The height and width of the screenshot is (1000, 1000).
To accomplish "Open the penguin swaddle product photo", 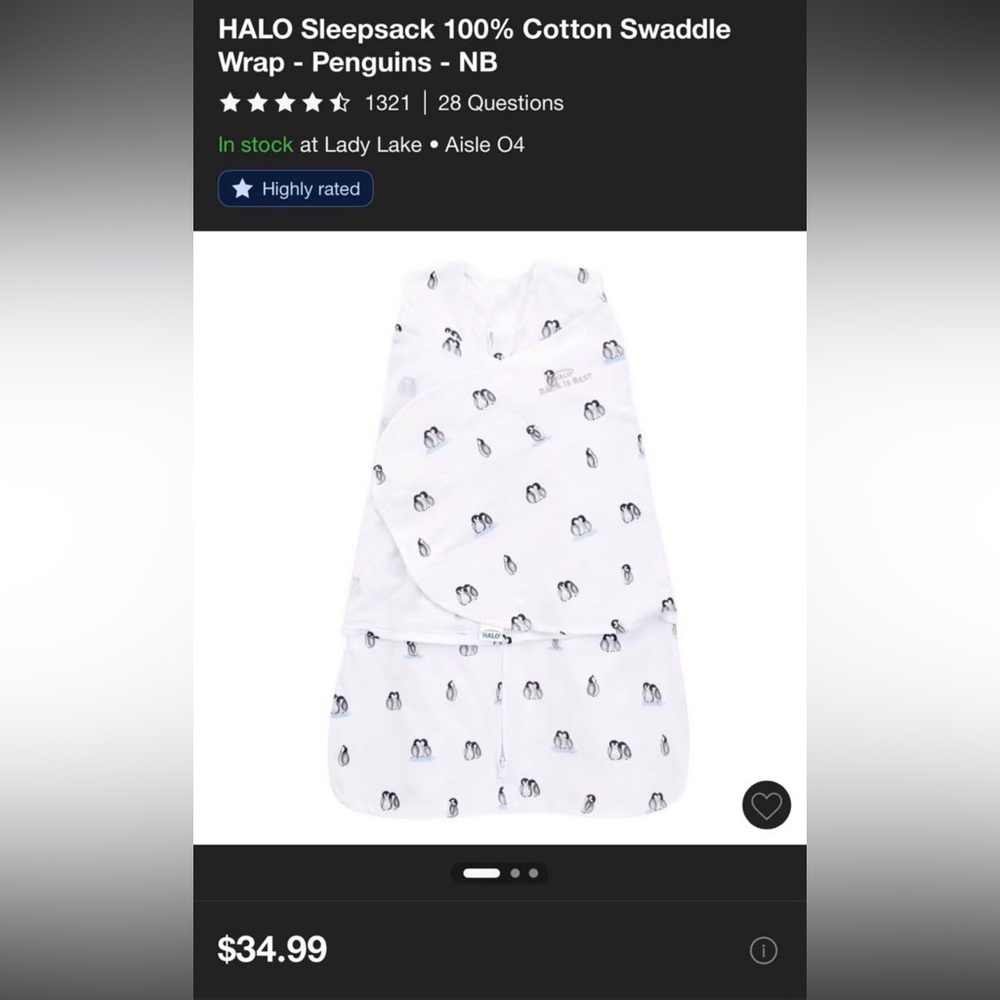I will (x=500, y=538).
